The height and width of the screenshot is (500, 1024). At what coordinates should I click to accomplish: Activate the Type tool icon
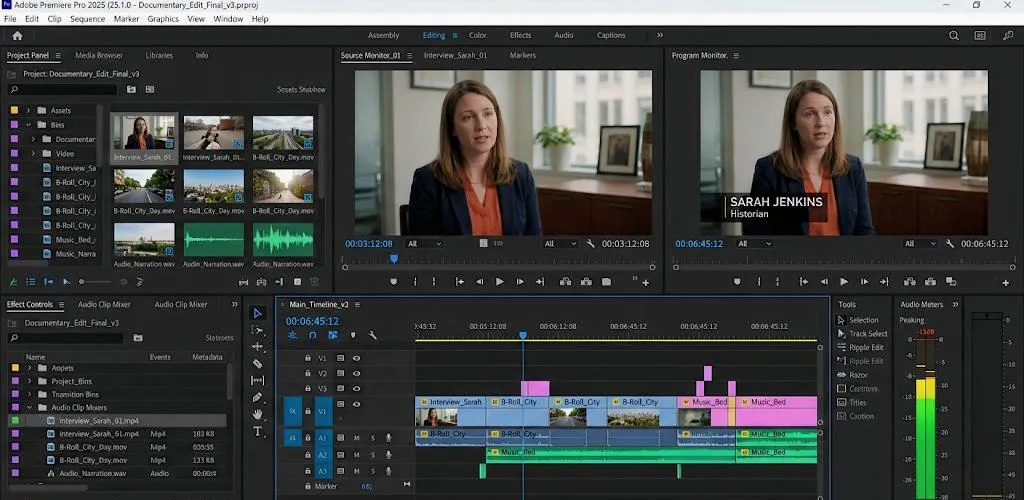click(x=257, y=431)
